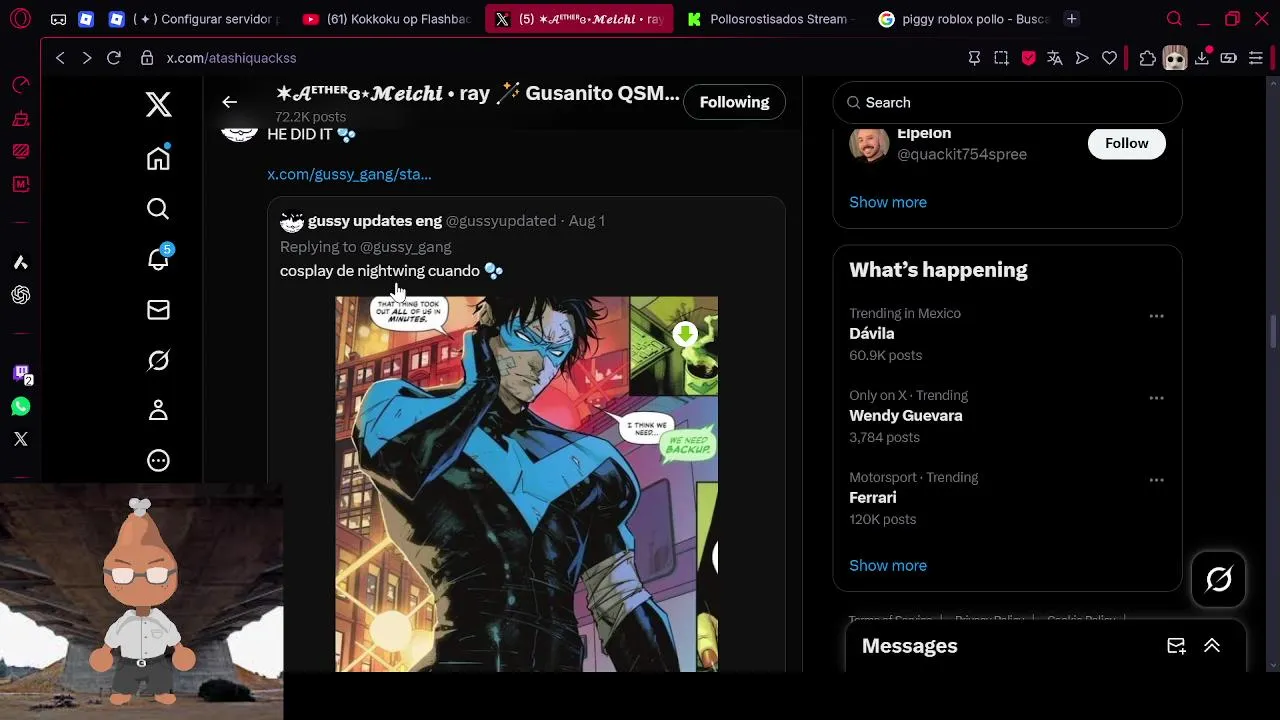
Task: Open the Profile person icon
Action: point(158,410)
